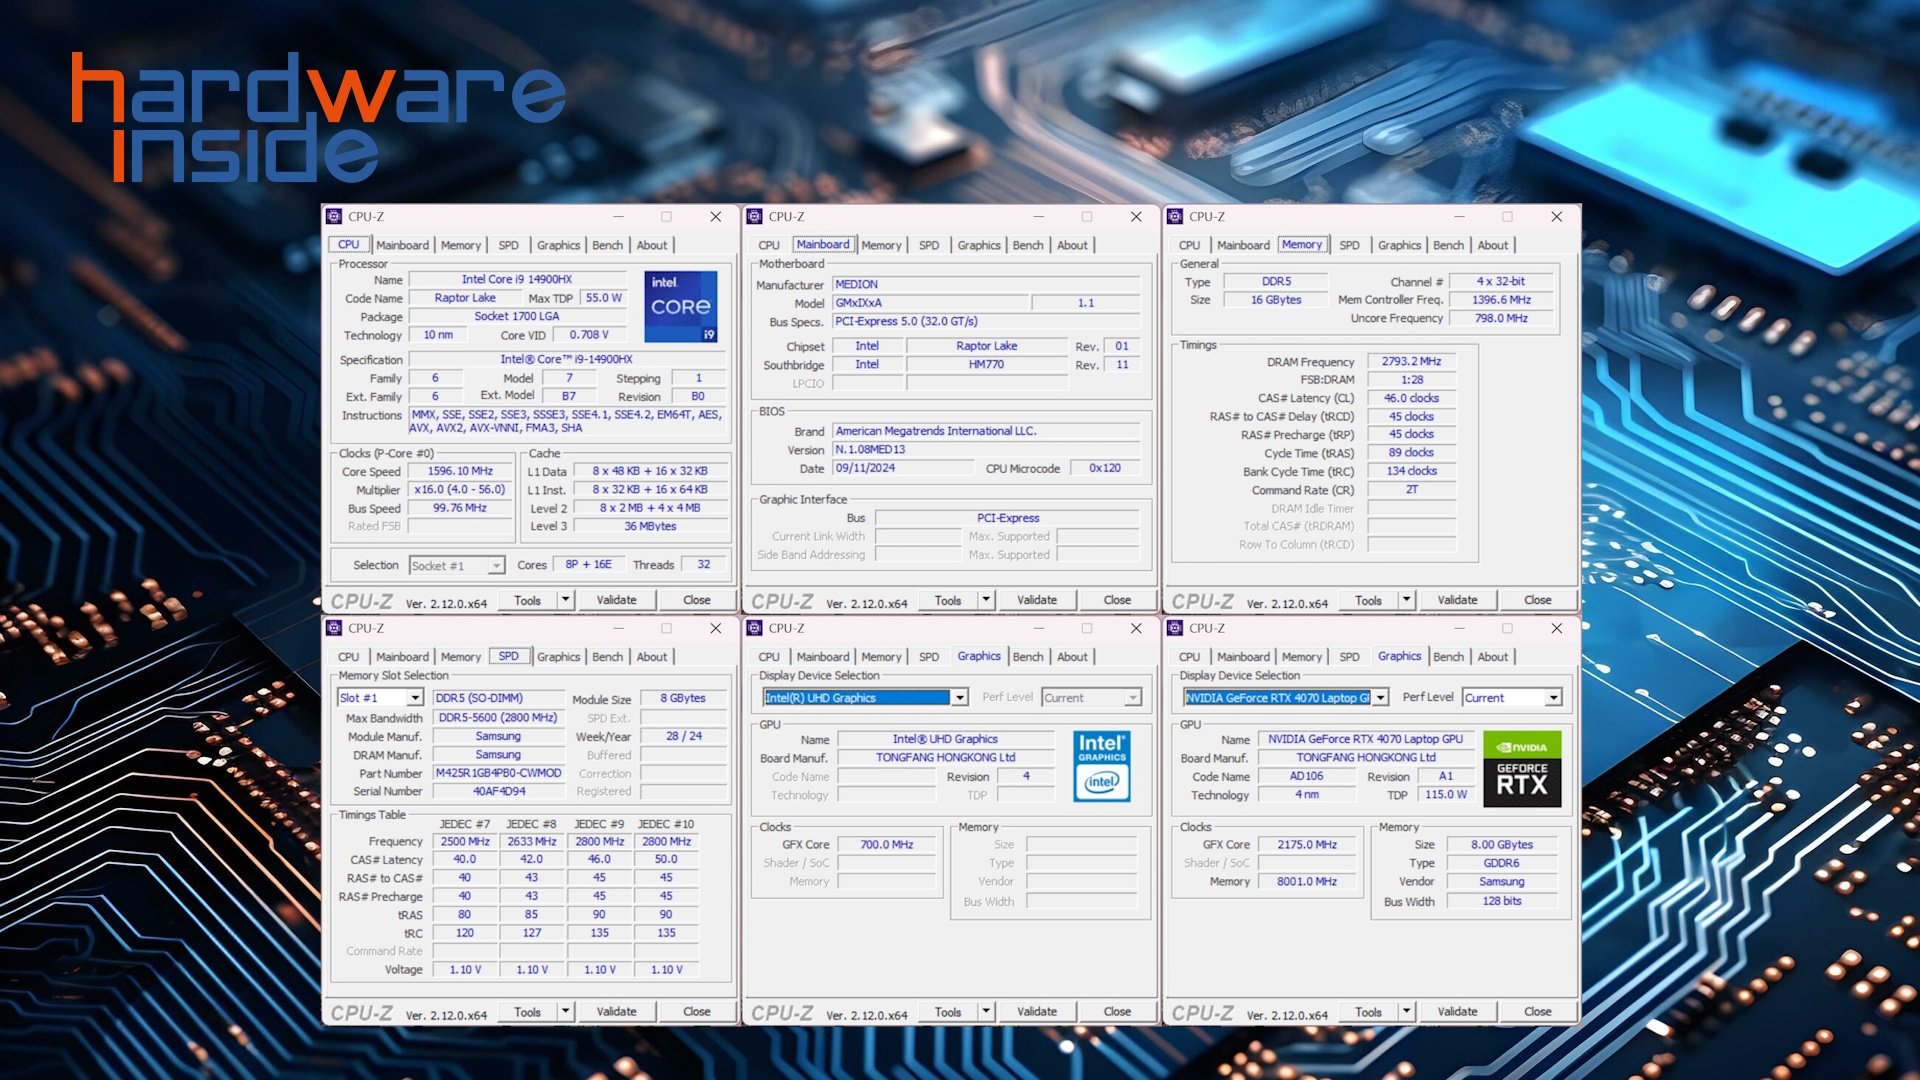
Task: Click the CPU-Z icon in the SPD window title bar
Action: click(335, 628)
